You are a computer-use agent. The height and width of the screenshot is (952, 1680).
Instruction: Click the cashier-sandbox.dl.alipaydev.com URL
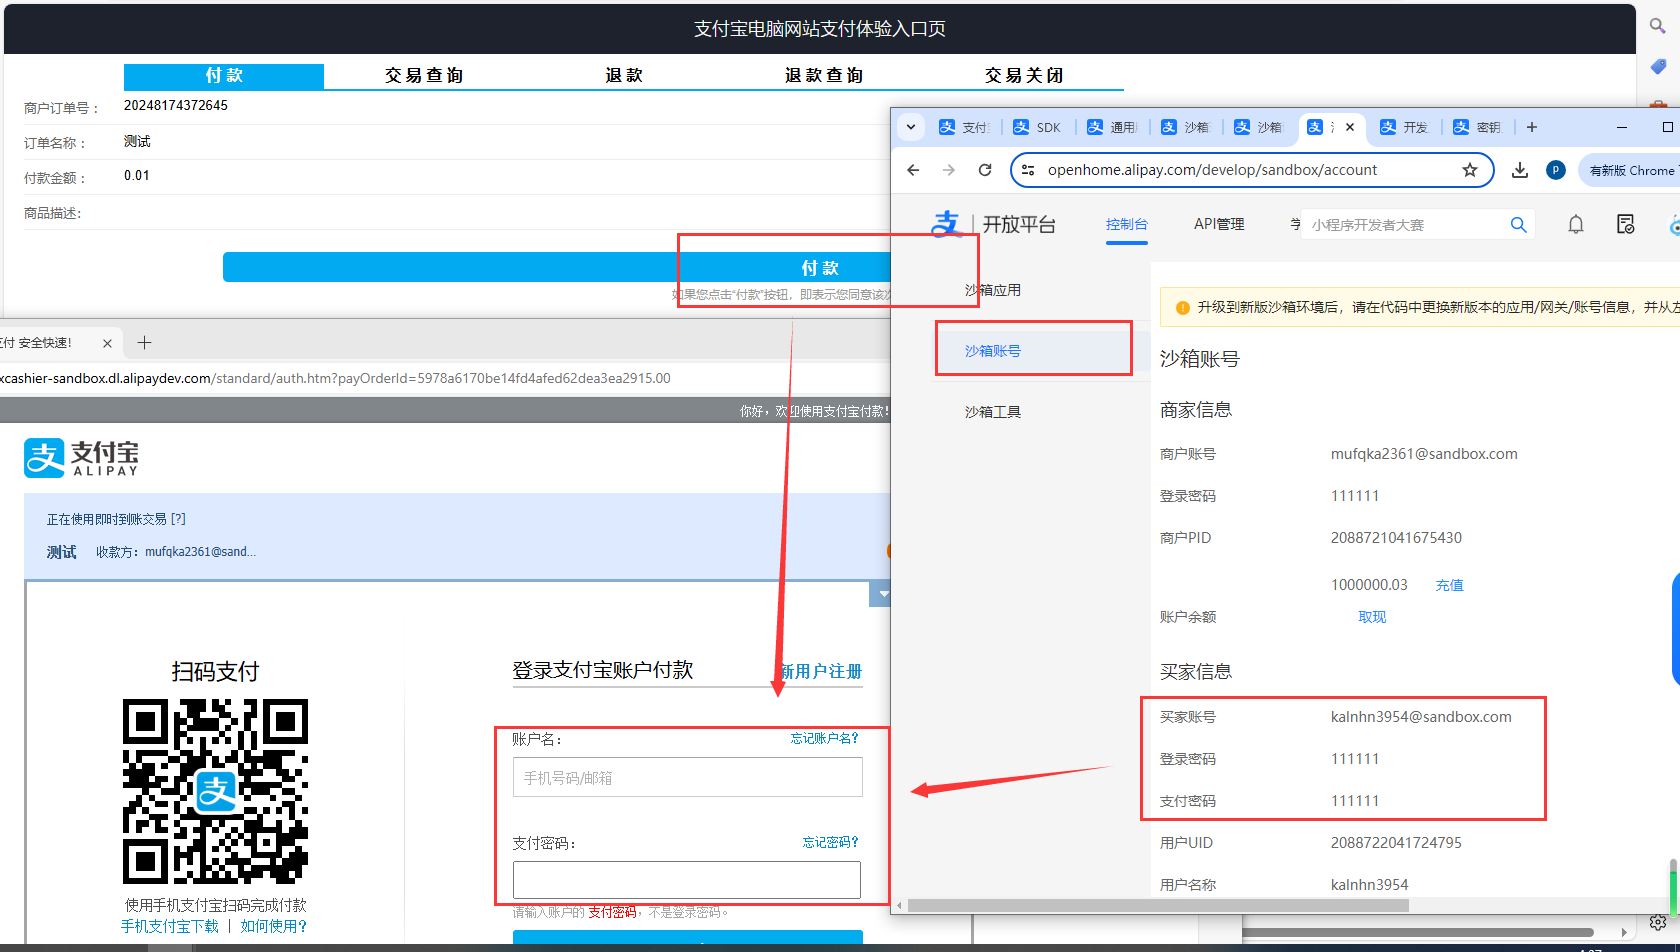point(335,378)
